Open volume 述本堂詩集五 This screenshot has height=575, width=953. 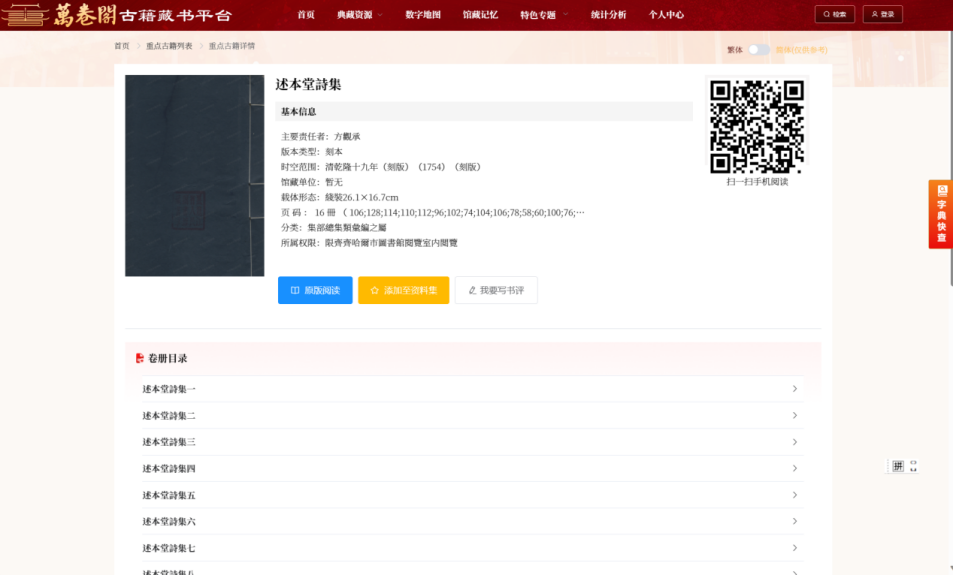click(x=473, y=495)
